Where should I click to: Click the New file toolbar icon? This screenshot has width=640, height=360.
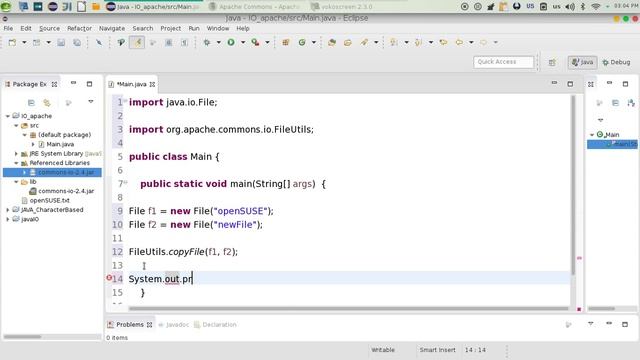(x=12, y=42)
